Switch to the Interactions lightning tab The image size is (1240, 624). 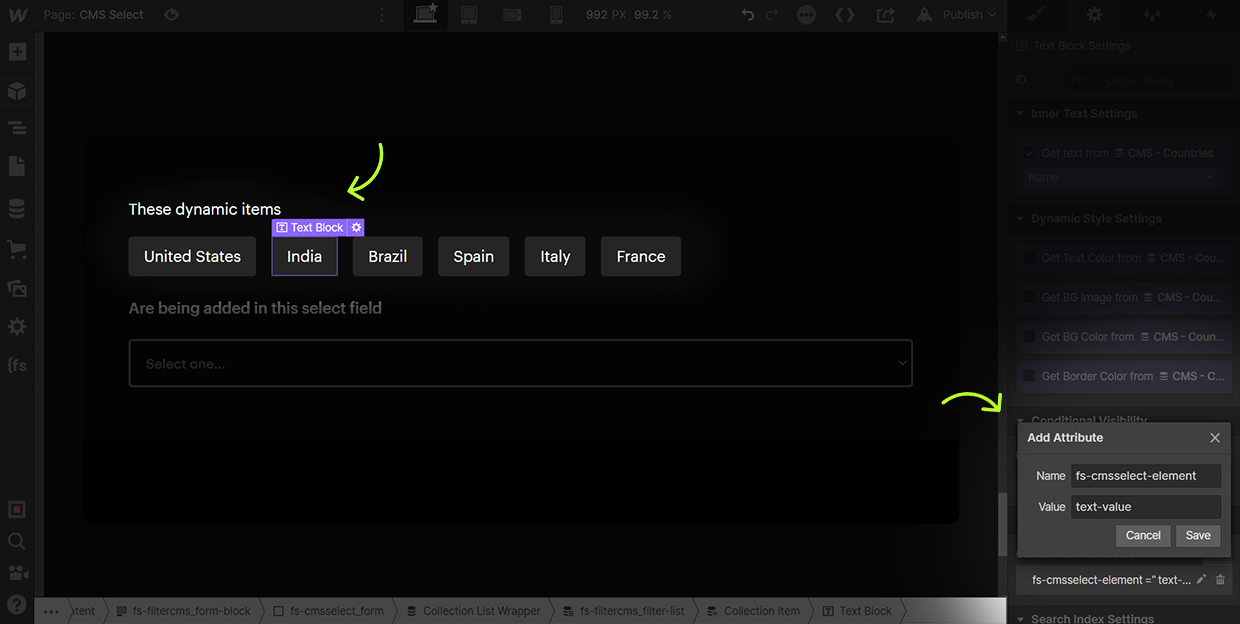pos(1211,15)
